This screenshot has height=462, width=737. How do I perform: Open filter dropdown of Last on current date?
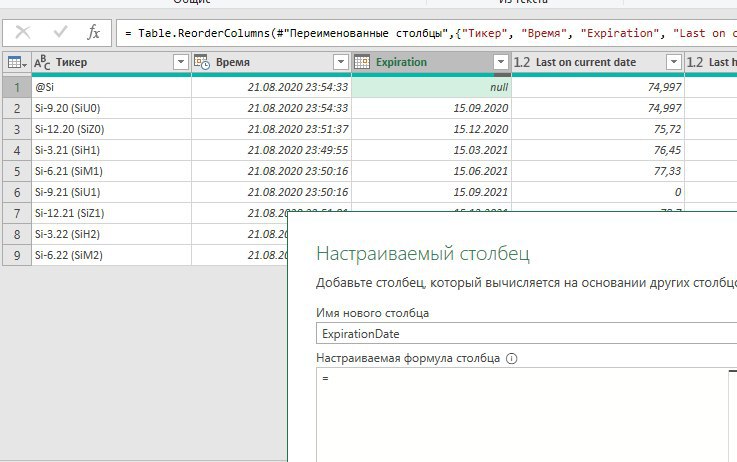pyautogui.click(x=674, y=62)
